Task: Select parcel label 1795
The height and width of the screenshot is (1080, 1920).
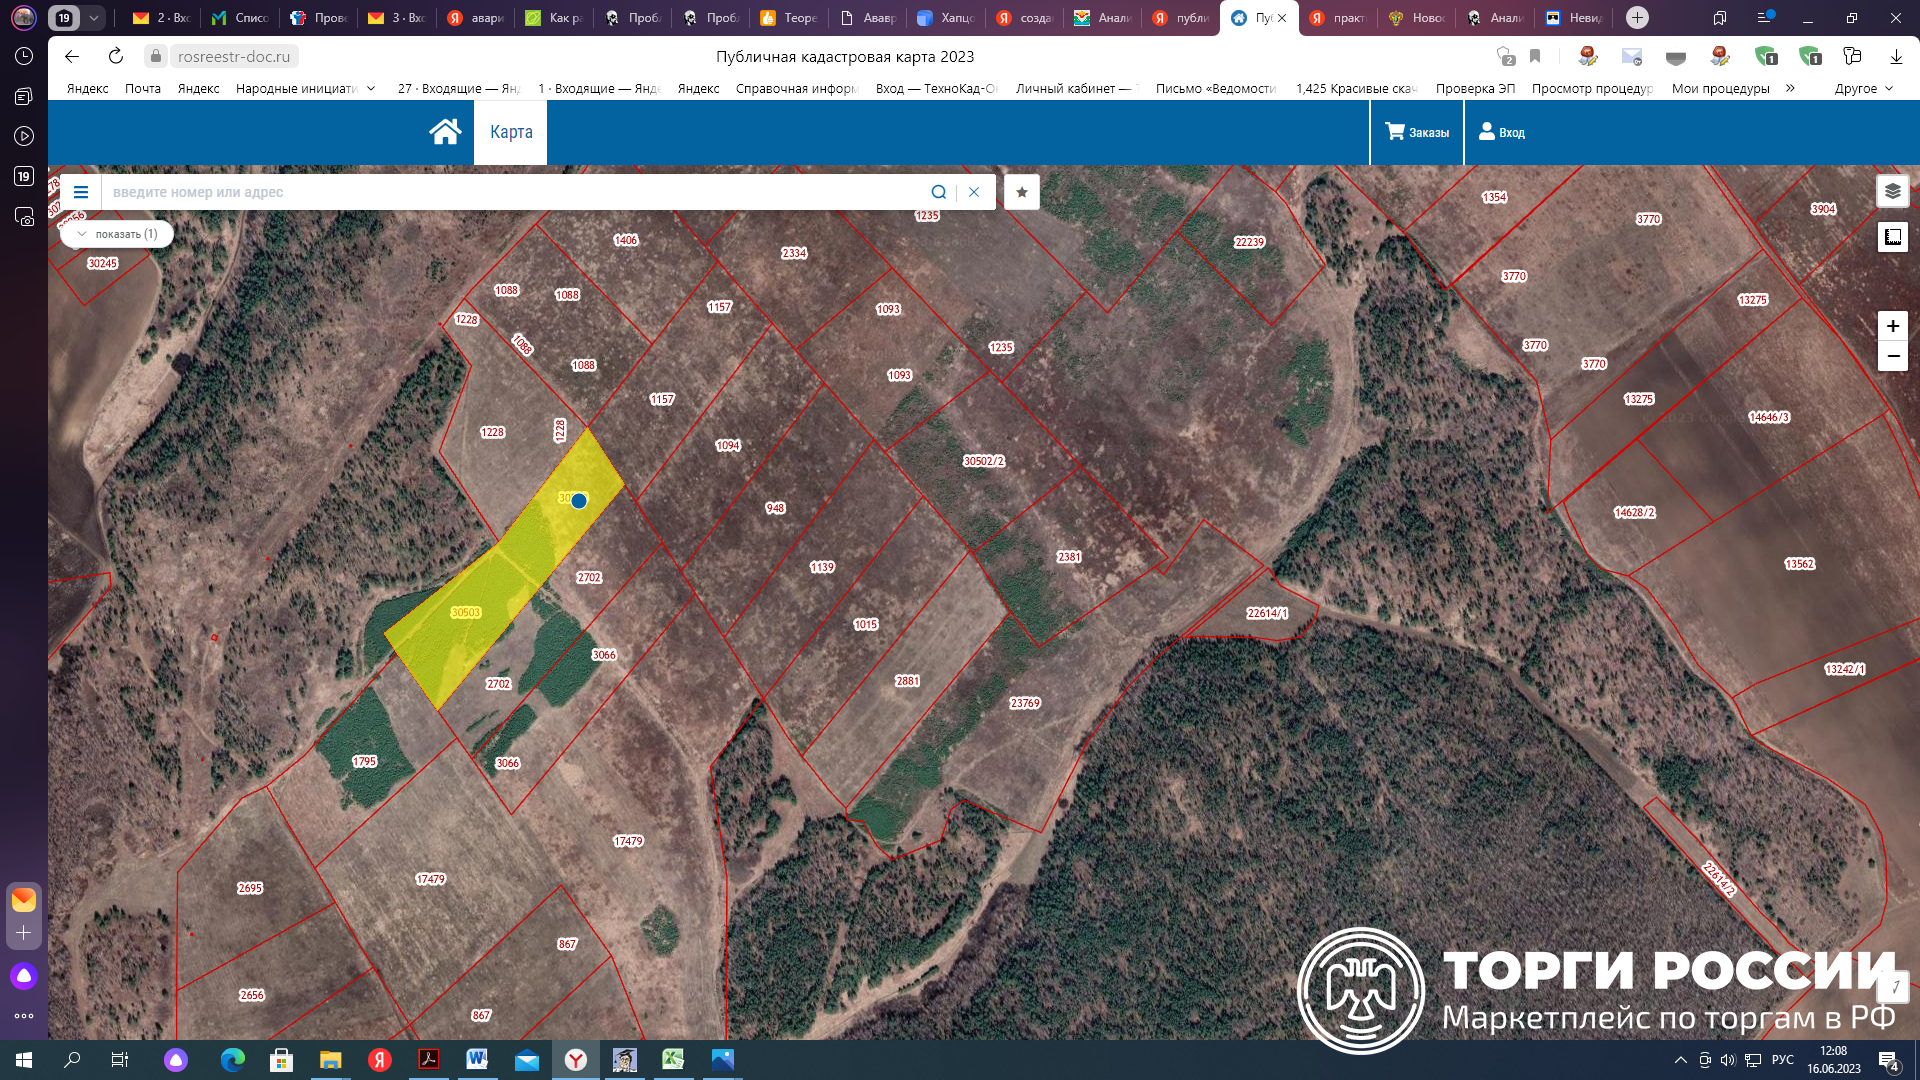Action: tap(364, 761)
